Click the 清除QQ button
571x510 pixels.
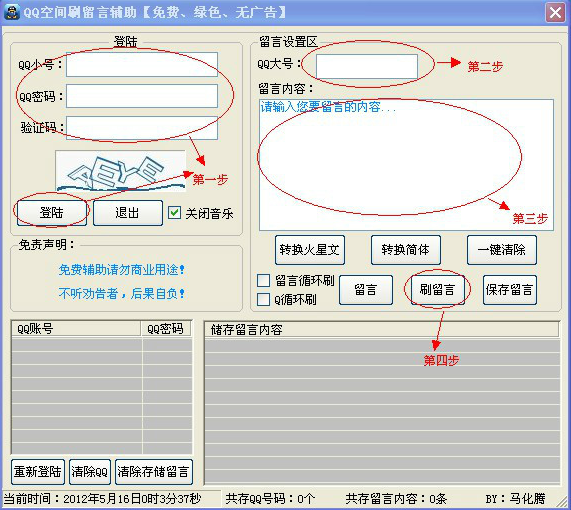(x=90, y=472)
